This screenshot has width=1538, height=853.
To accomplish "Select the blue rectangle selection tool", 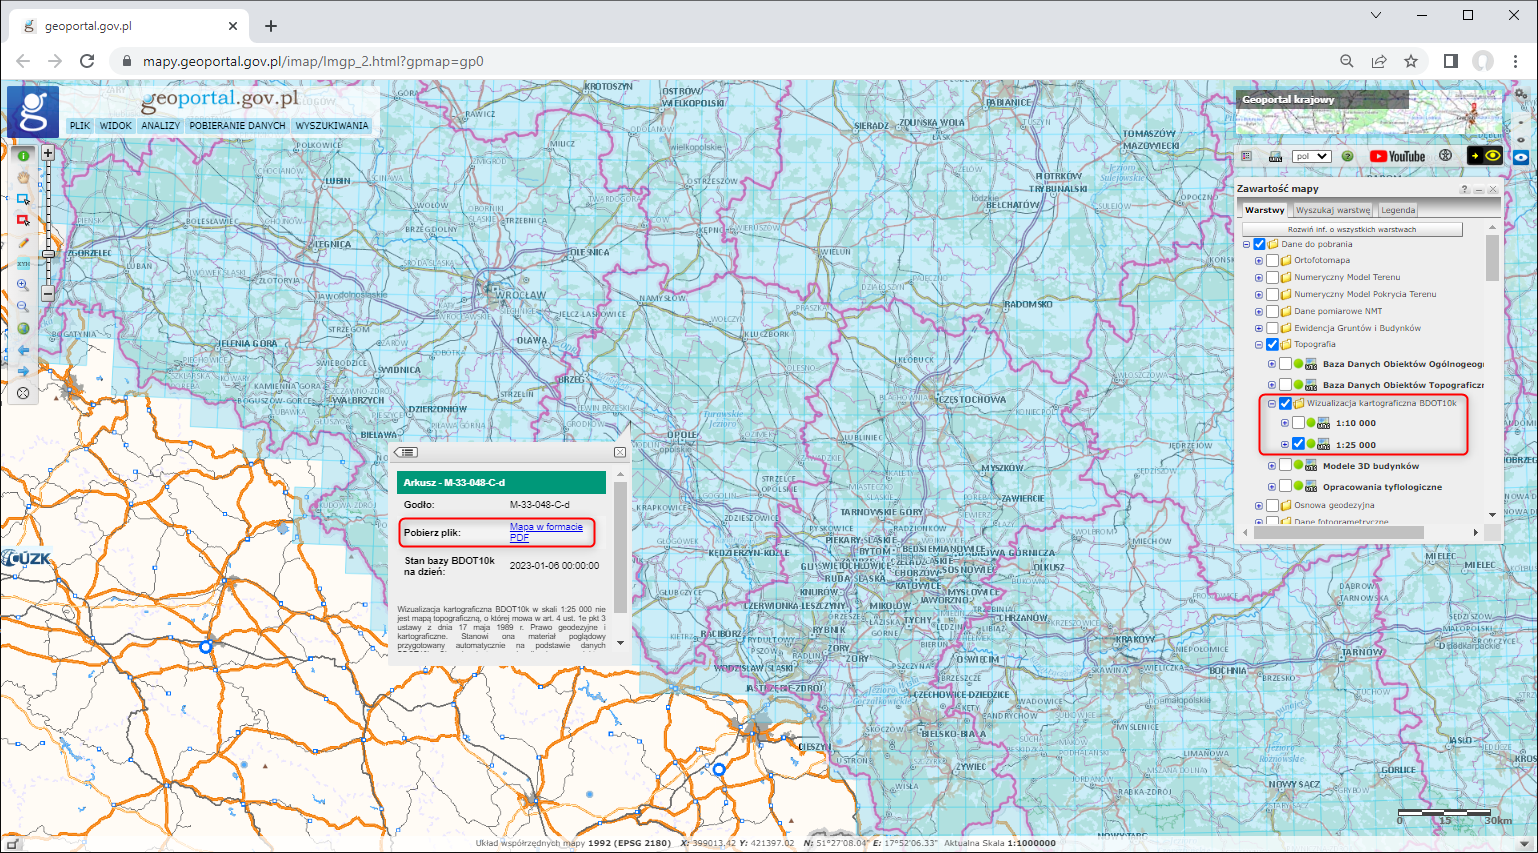I will pyautogui.click(x=22, y=199).
